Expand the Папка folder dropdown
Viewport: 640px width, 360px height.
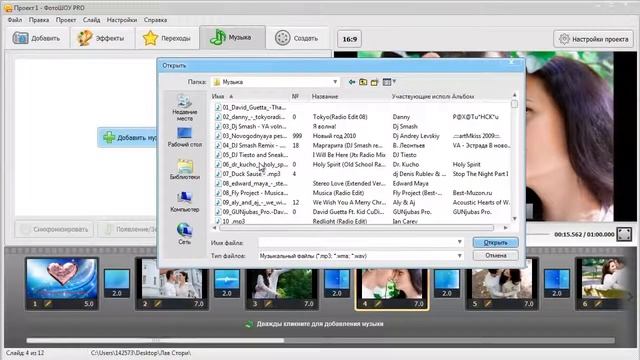coord(335,82)
